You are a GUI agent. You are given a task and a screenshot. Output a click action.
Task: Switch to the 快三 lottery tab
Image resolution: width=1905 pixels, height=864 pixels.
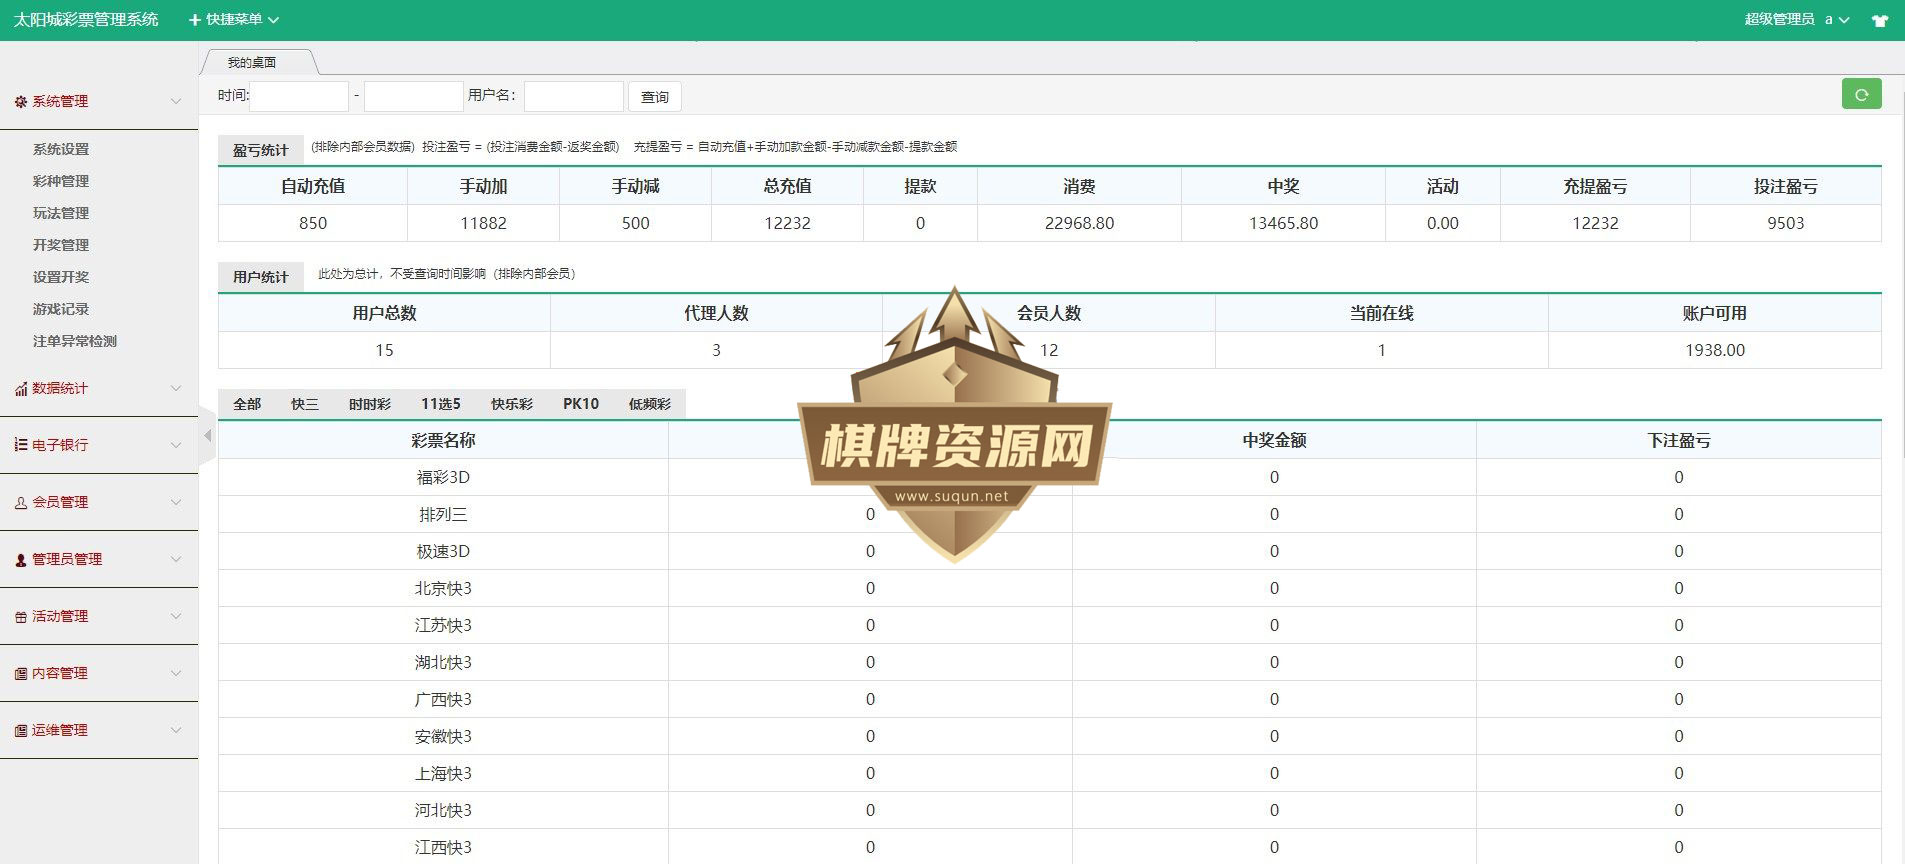pyautogui.click(x=305, y=404)
